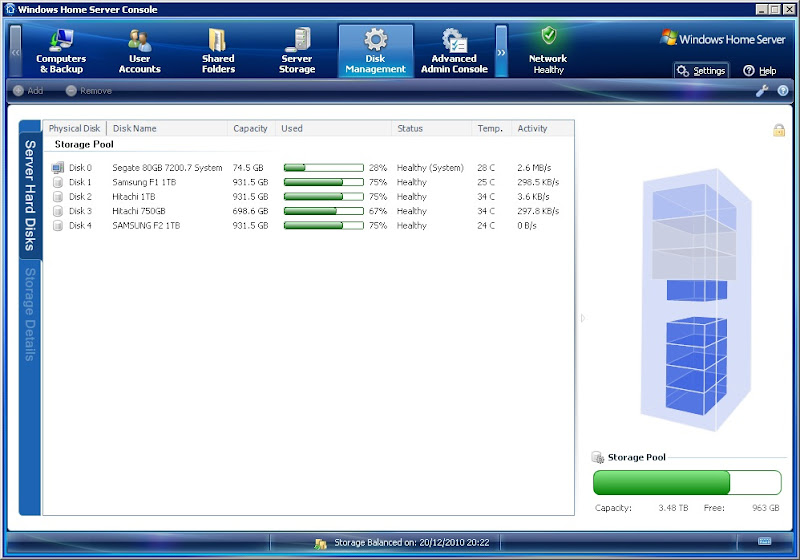Image resolution: width=800 pixels, height=560 pixels.
Task: Click the blue help question icon
Action: 783,91
